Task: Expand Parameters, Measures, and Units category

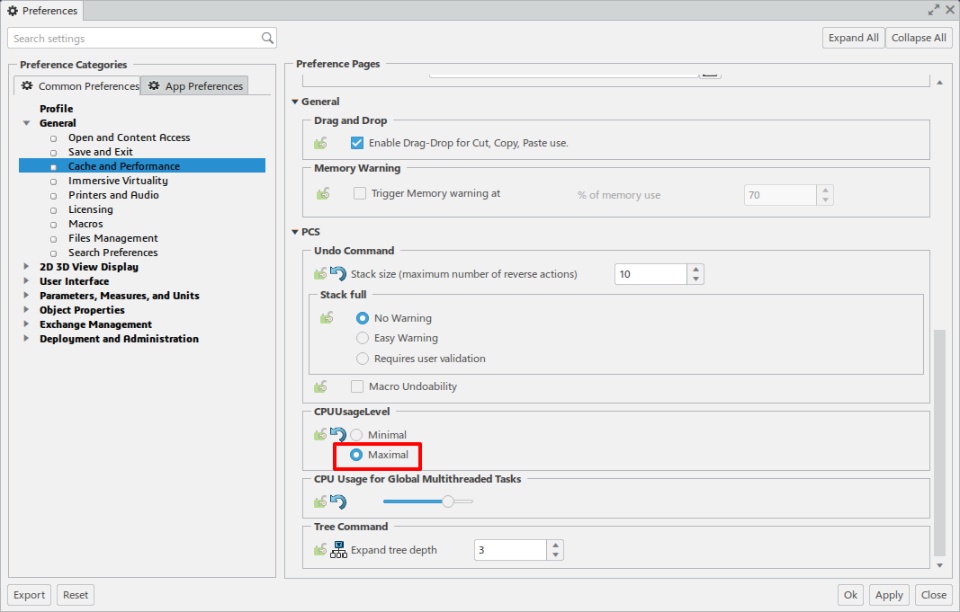Action: (26, 295)
